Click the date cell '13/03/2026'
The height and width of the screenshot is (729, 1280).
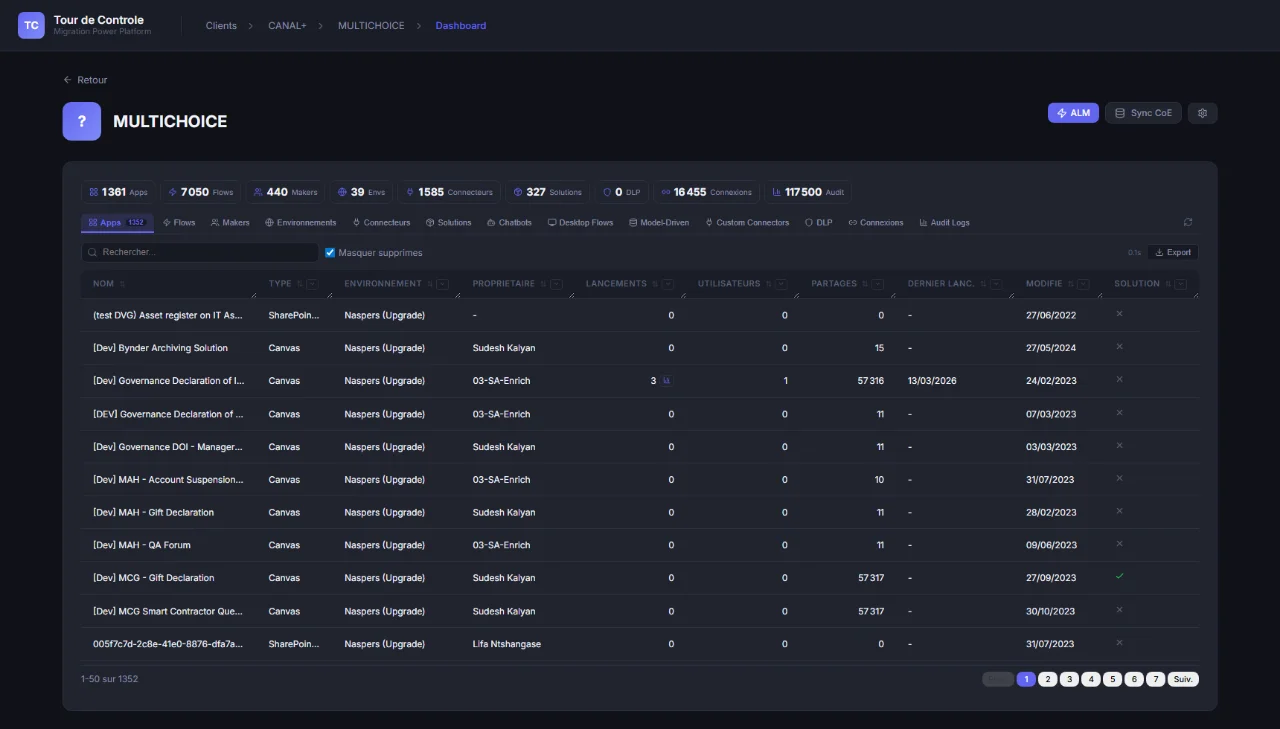pos(932,381)
